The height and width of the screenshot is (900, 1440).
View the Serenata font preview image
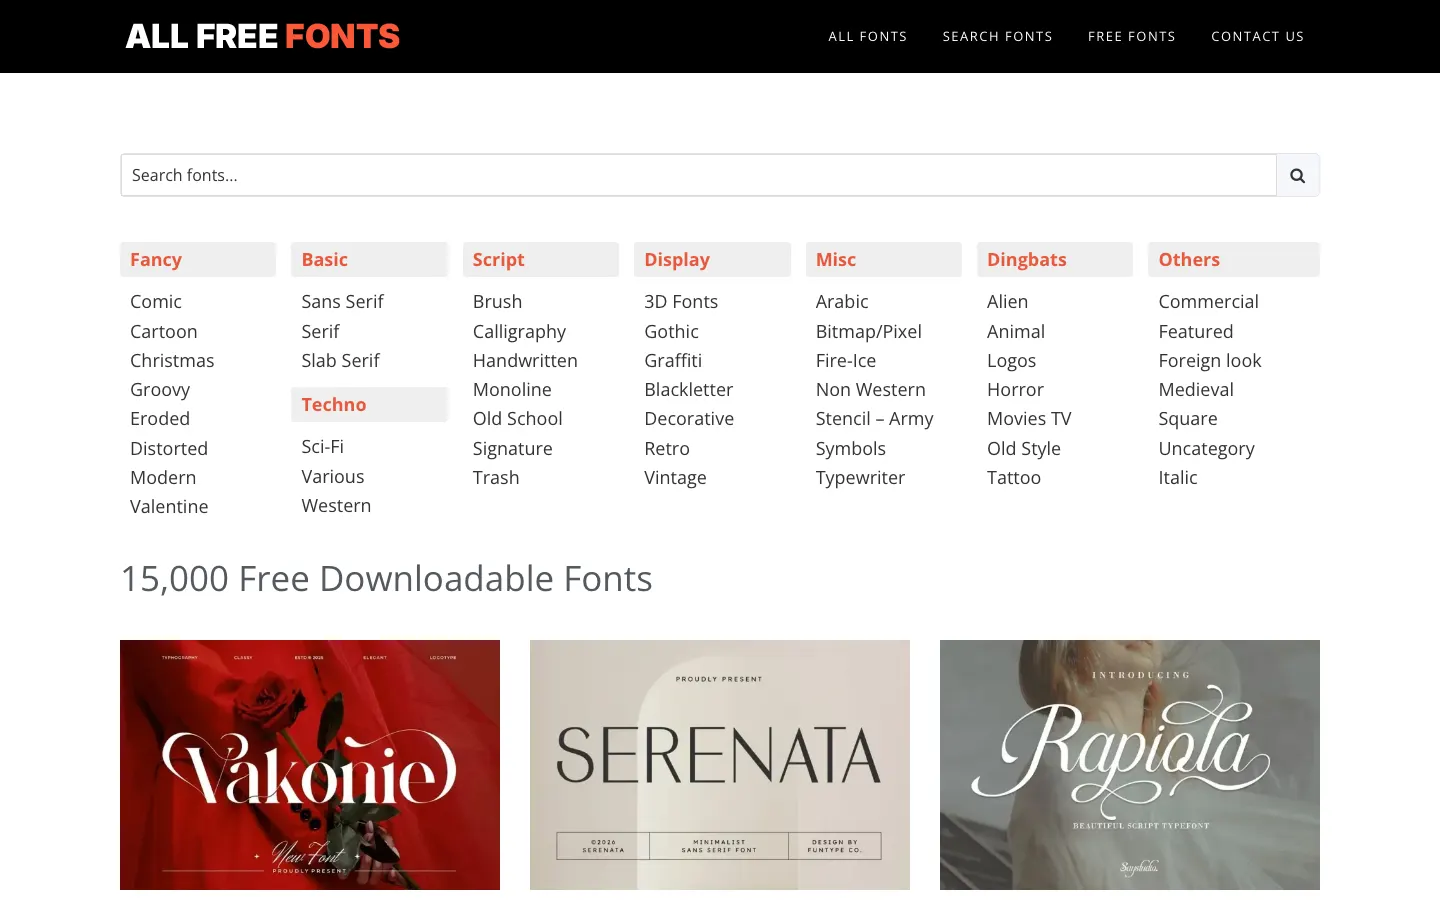(x=720, y=764)
